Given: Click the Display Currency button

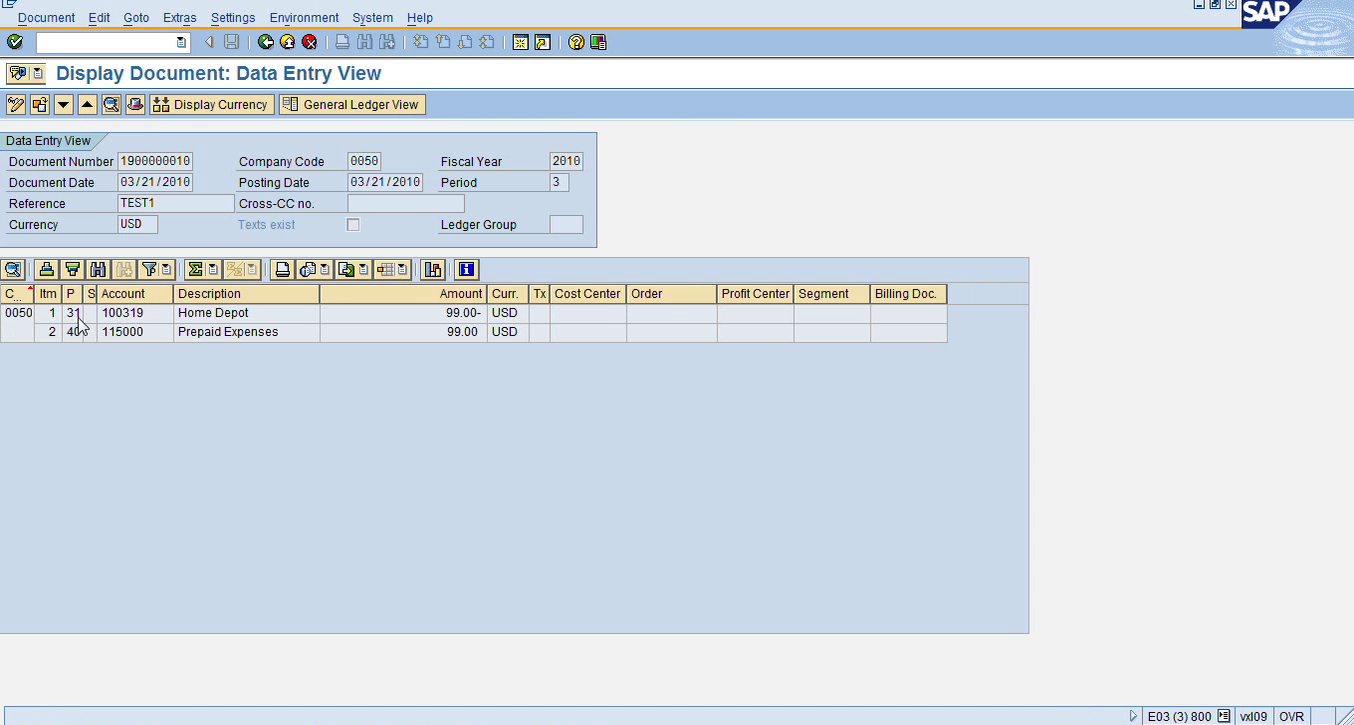Looking at the screenshot, I should pos(211,104).
